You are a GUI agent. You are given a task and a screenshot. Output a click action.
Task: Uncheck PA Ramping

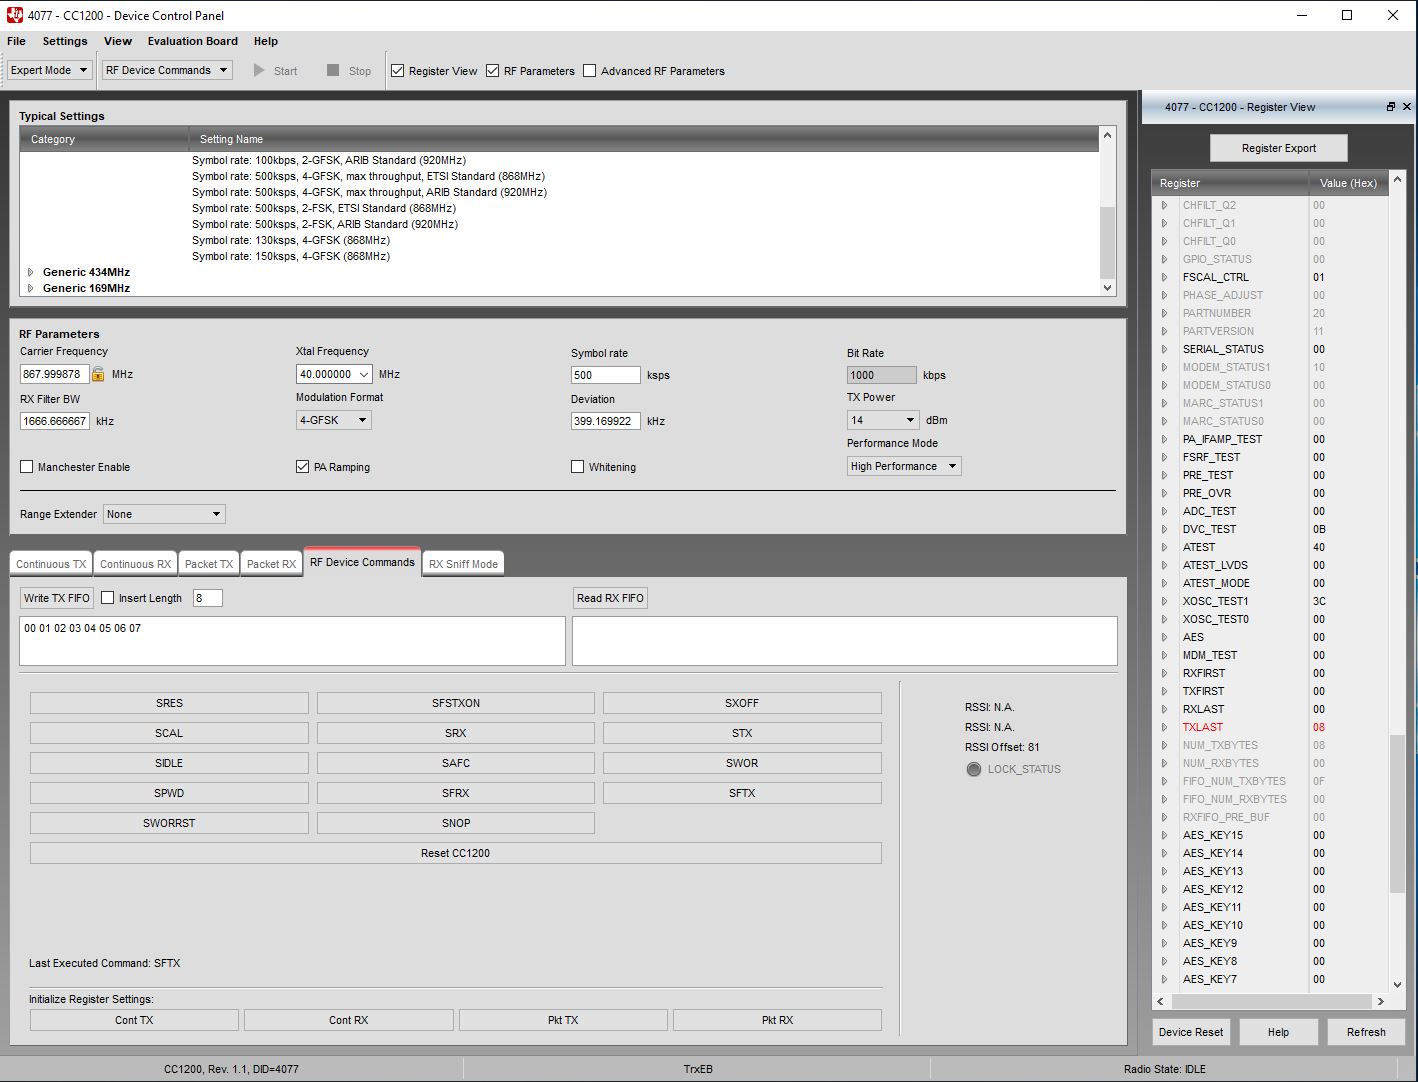pos(303,467)
